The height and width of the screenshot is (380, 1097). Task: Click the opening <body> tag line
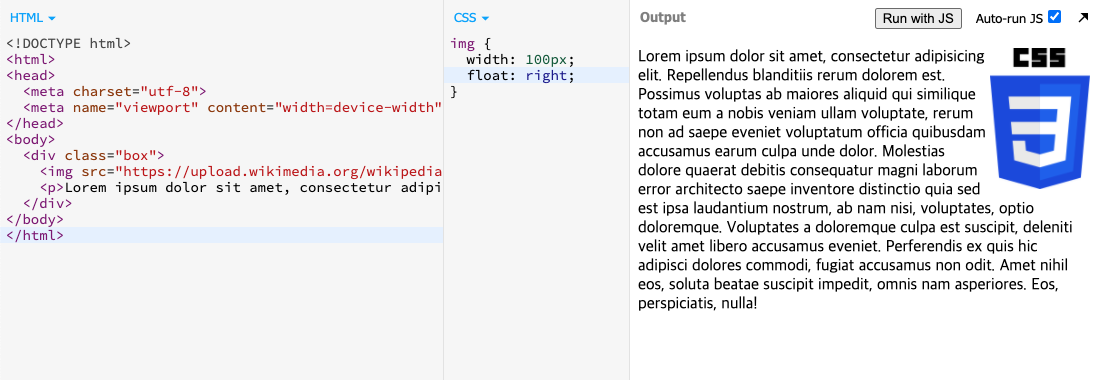click(x=31, y=139)
